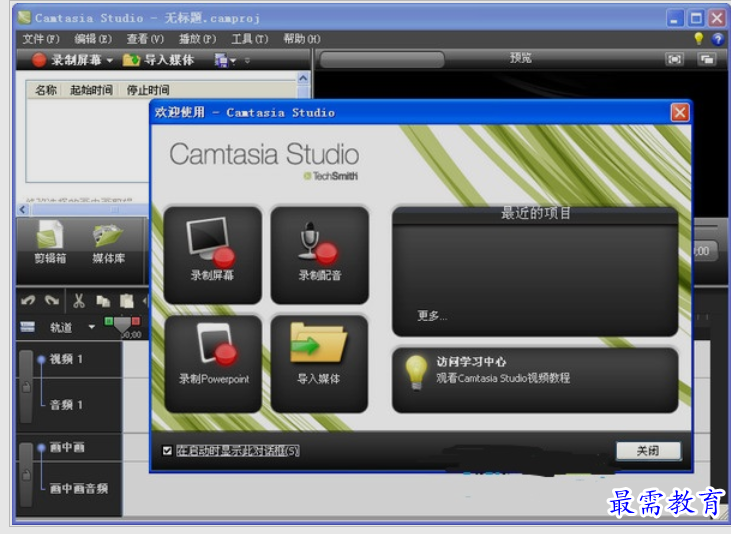Screen dimensions: 731x534
Task: Click the 导入媒体 folder tile
Action: (319, 363)
